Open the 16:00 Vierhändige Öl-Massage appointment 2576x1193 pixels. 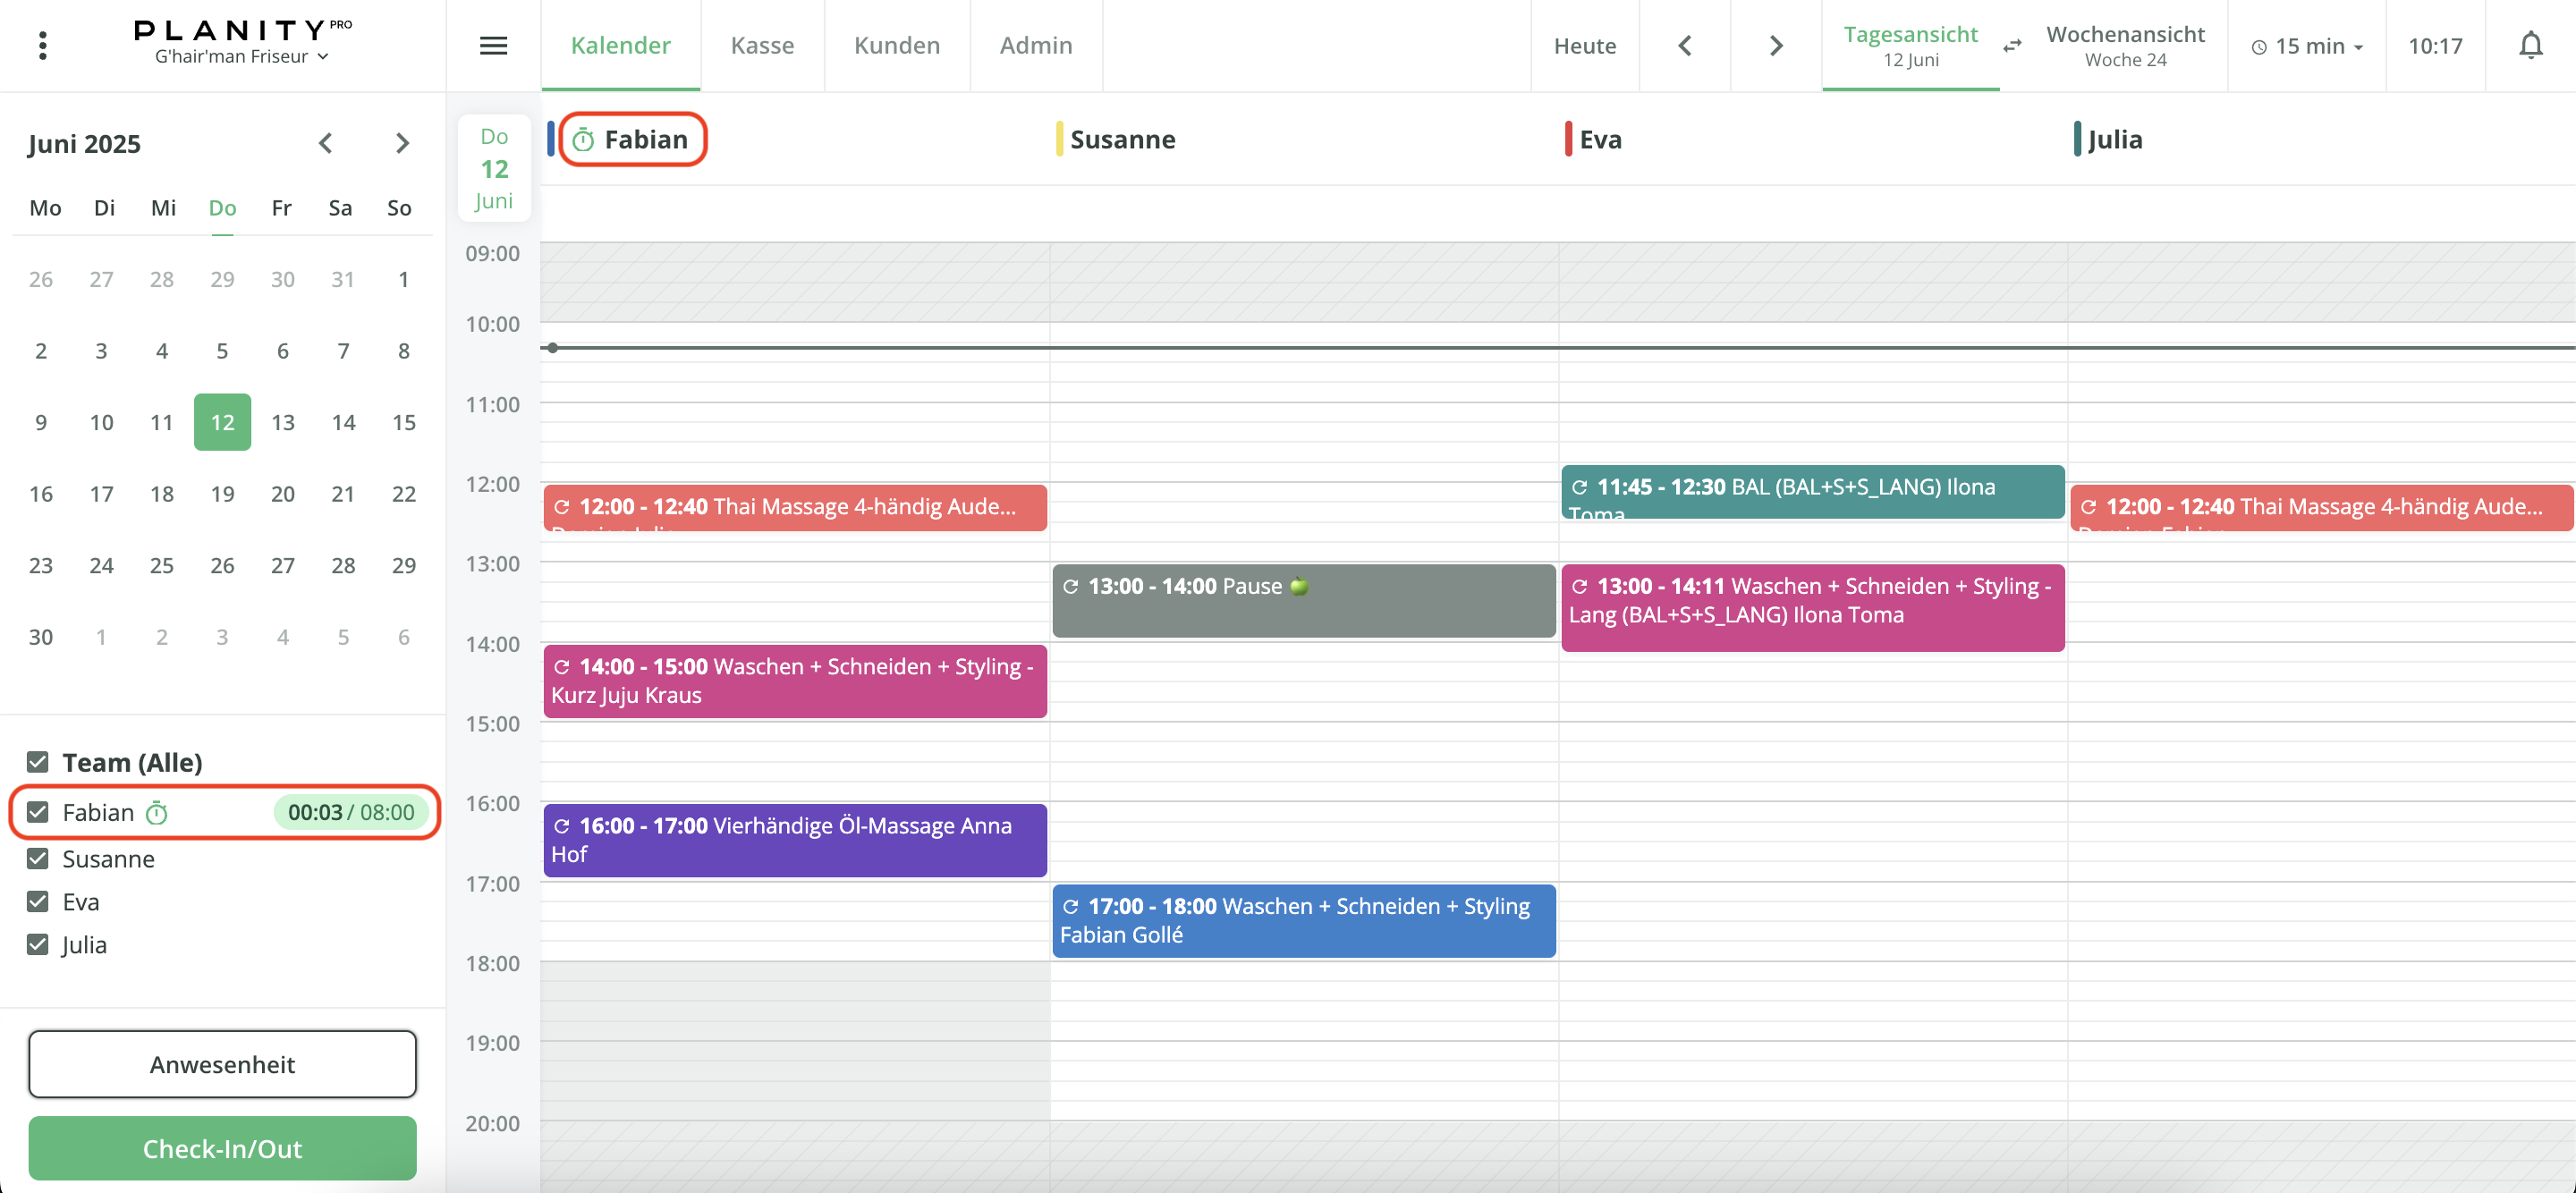(794, 840)
